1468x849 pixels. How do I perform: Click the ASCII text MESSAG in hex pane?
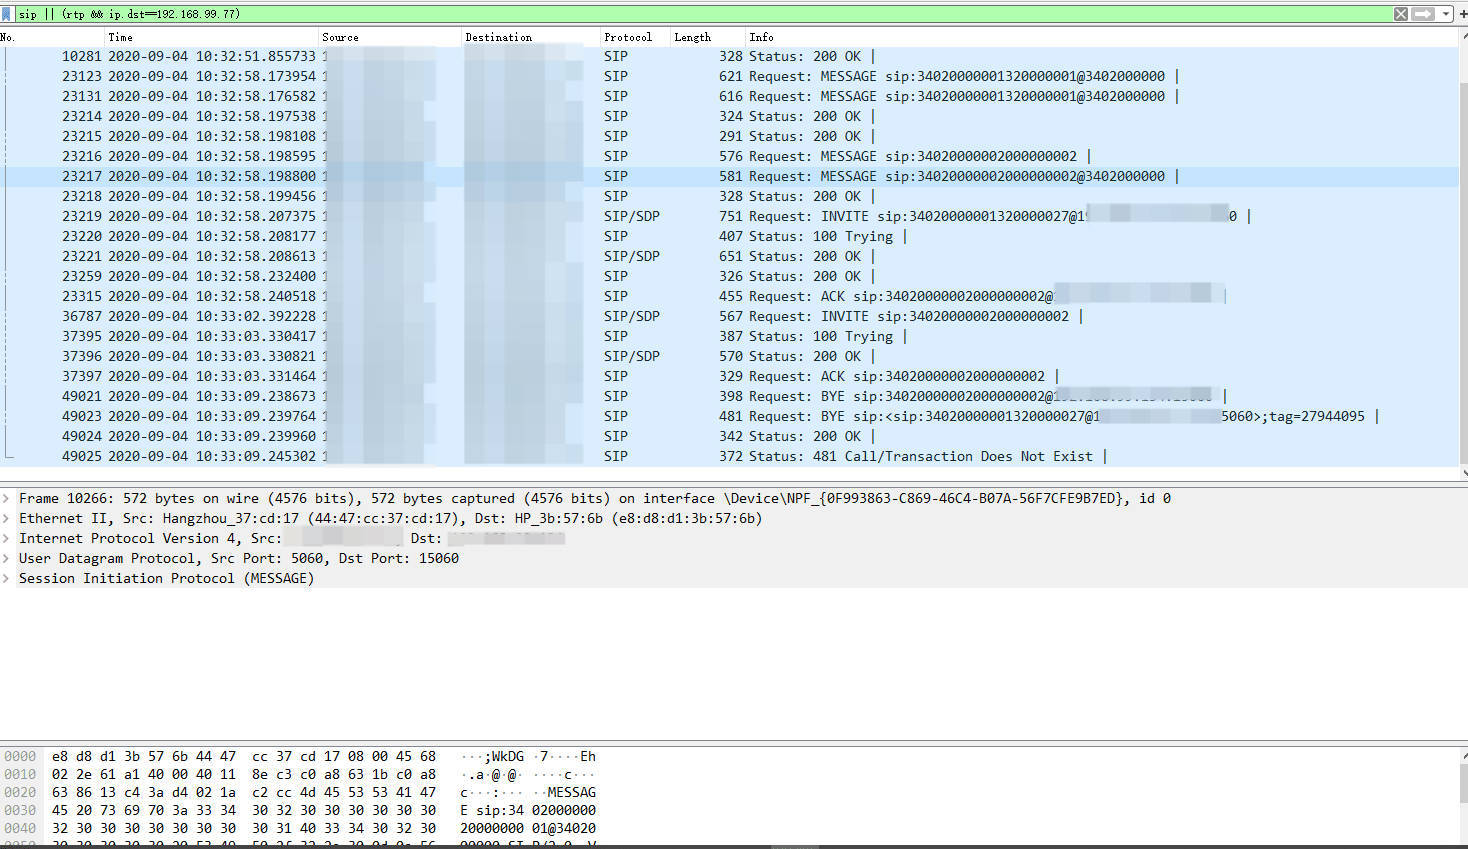(x=571, y=792)
